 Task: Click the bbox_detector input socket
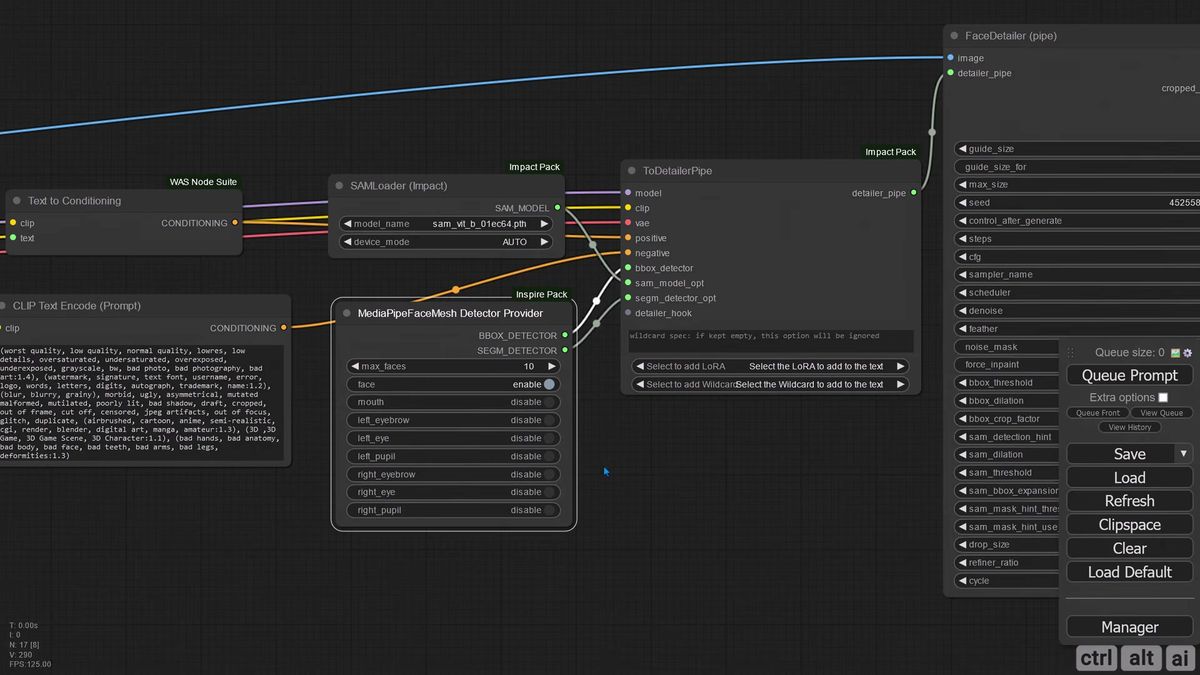628,268
